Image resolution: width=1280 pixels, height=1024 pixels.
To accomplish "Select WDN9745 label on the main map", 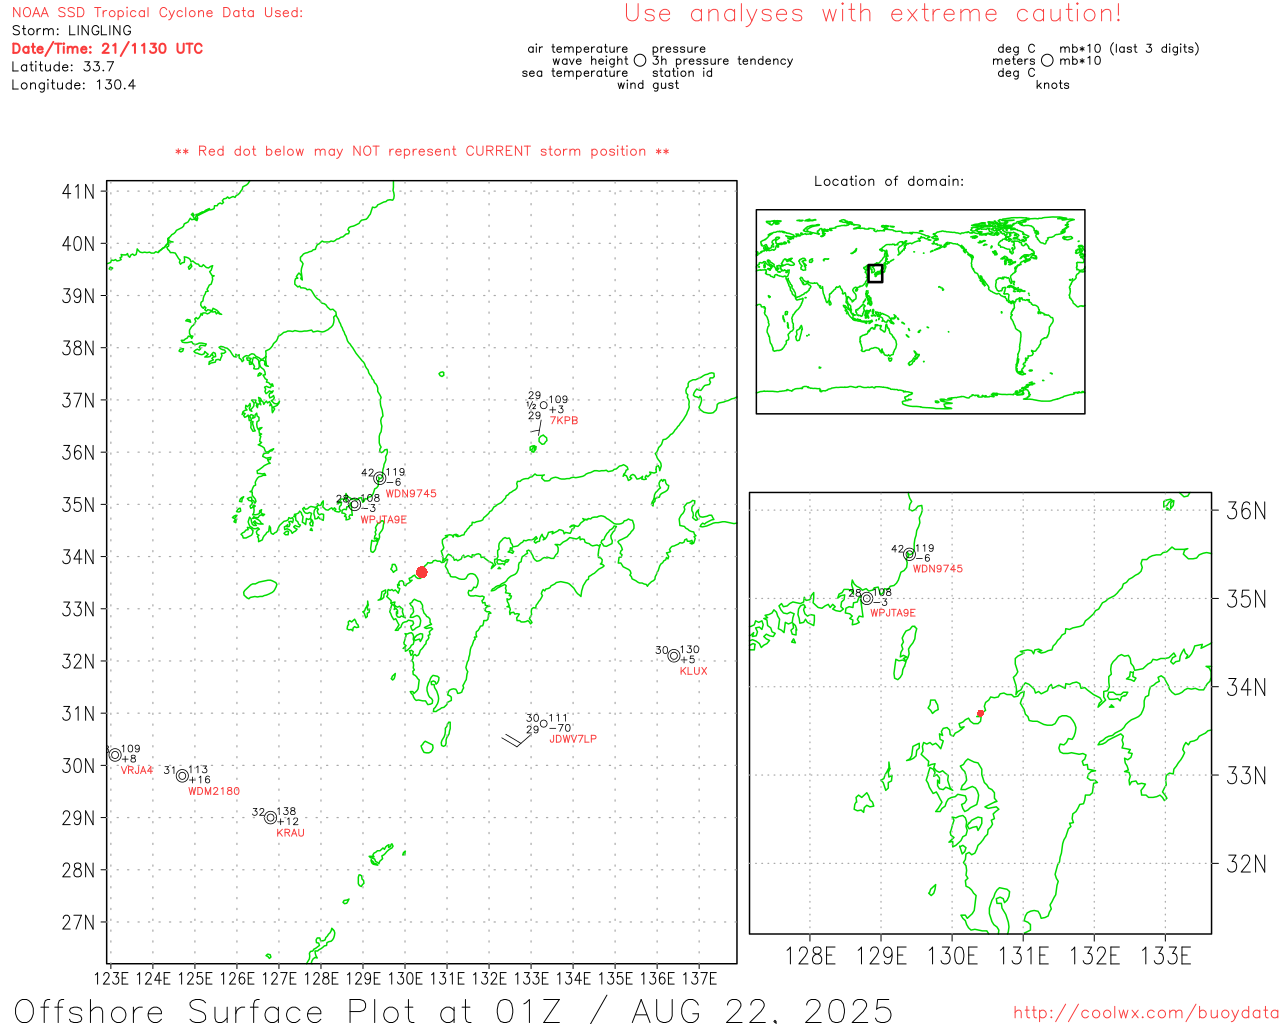I will [x=411, y=494].
